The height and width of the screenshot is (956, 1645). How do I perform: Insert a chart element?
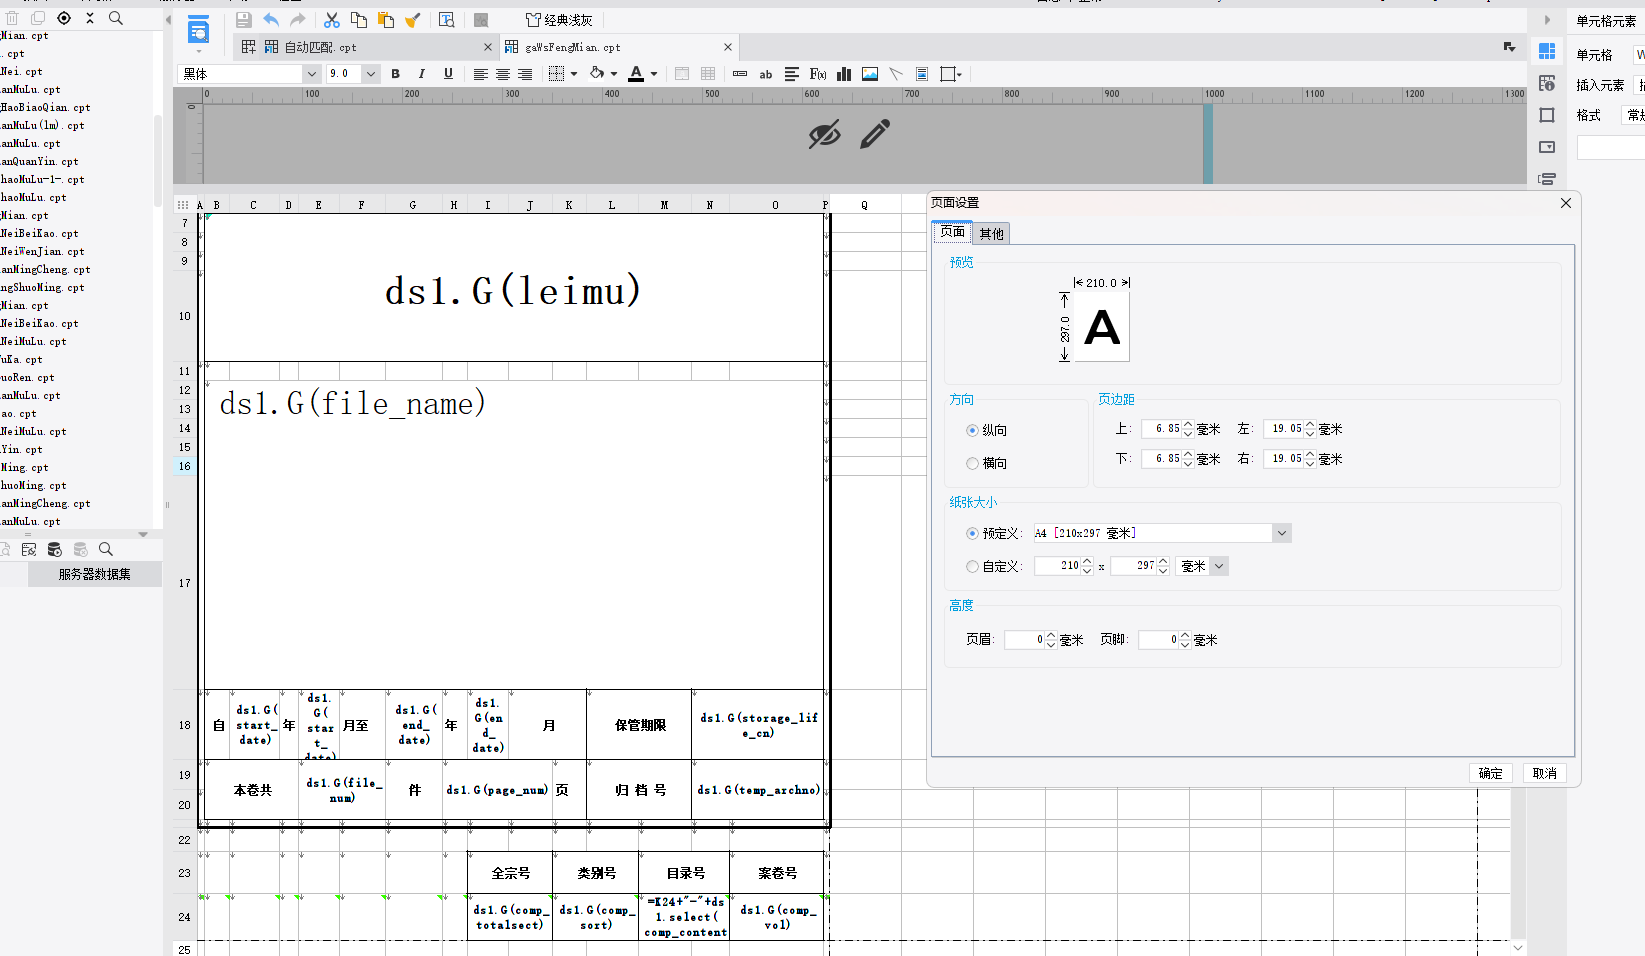844,74
